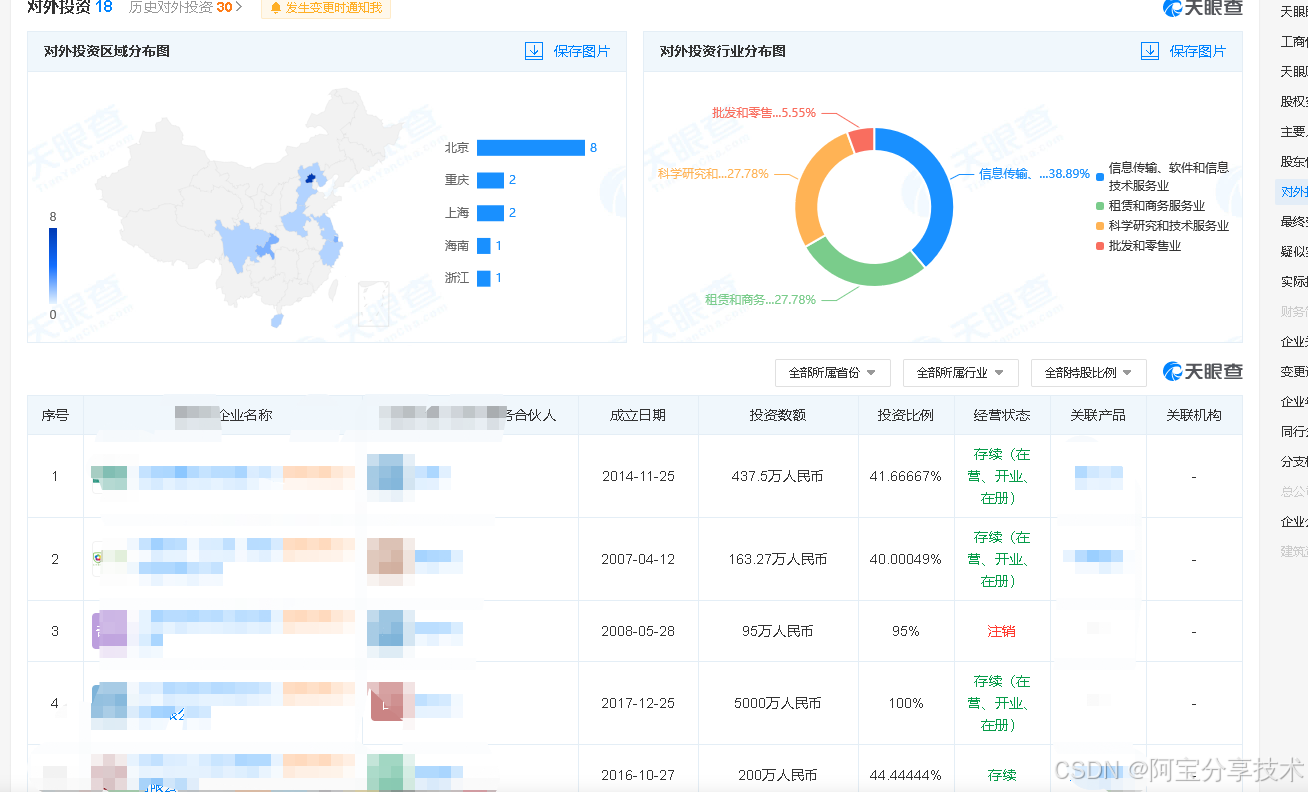Select 工商 in the right side navigation
Viewport: 1308px width, 792px height.
coord(1294,42)
